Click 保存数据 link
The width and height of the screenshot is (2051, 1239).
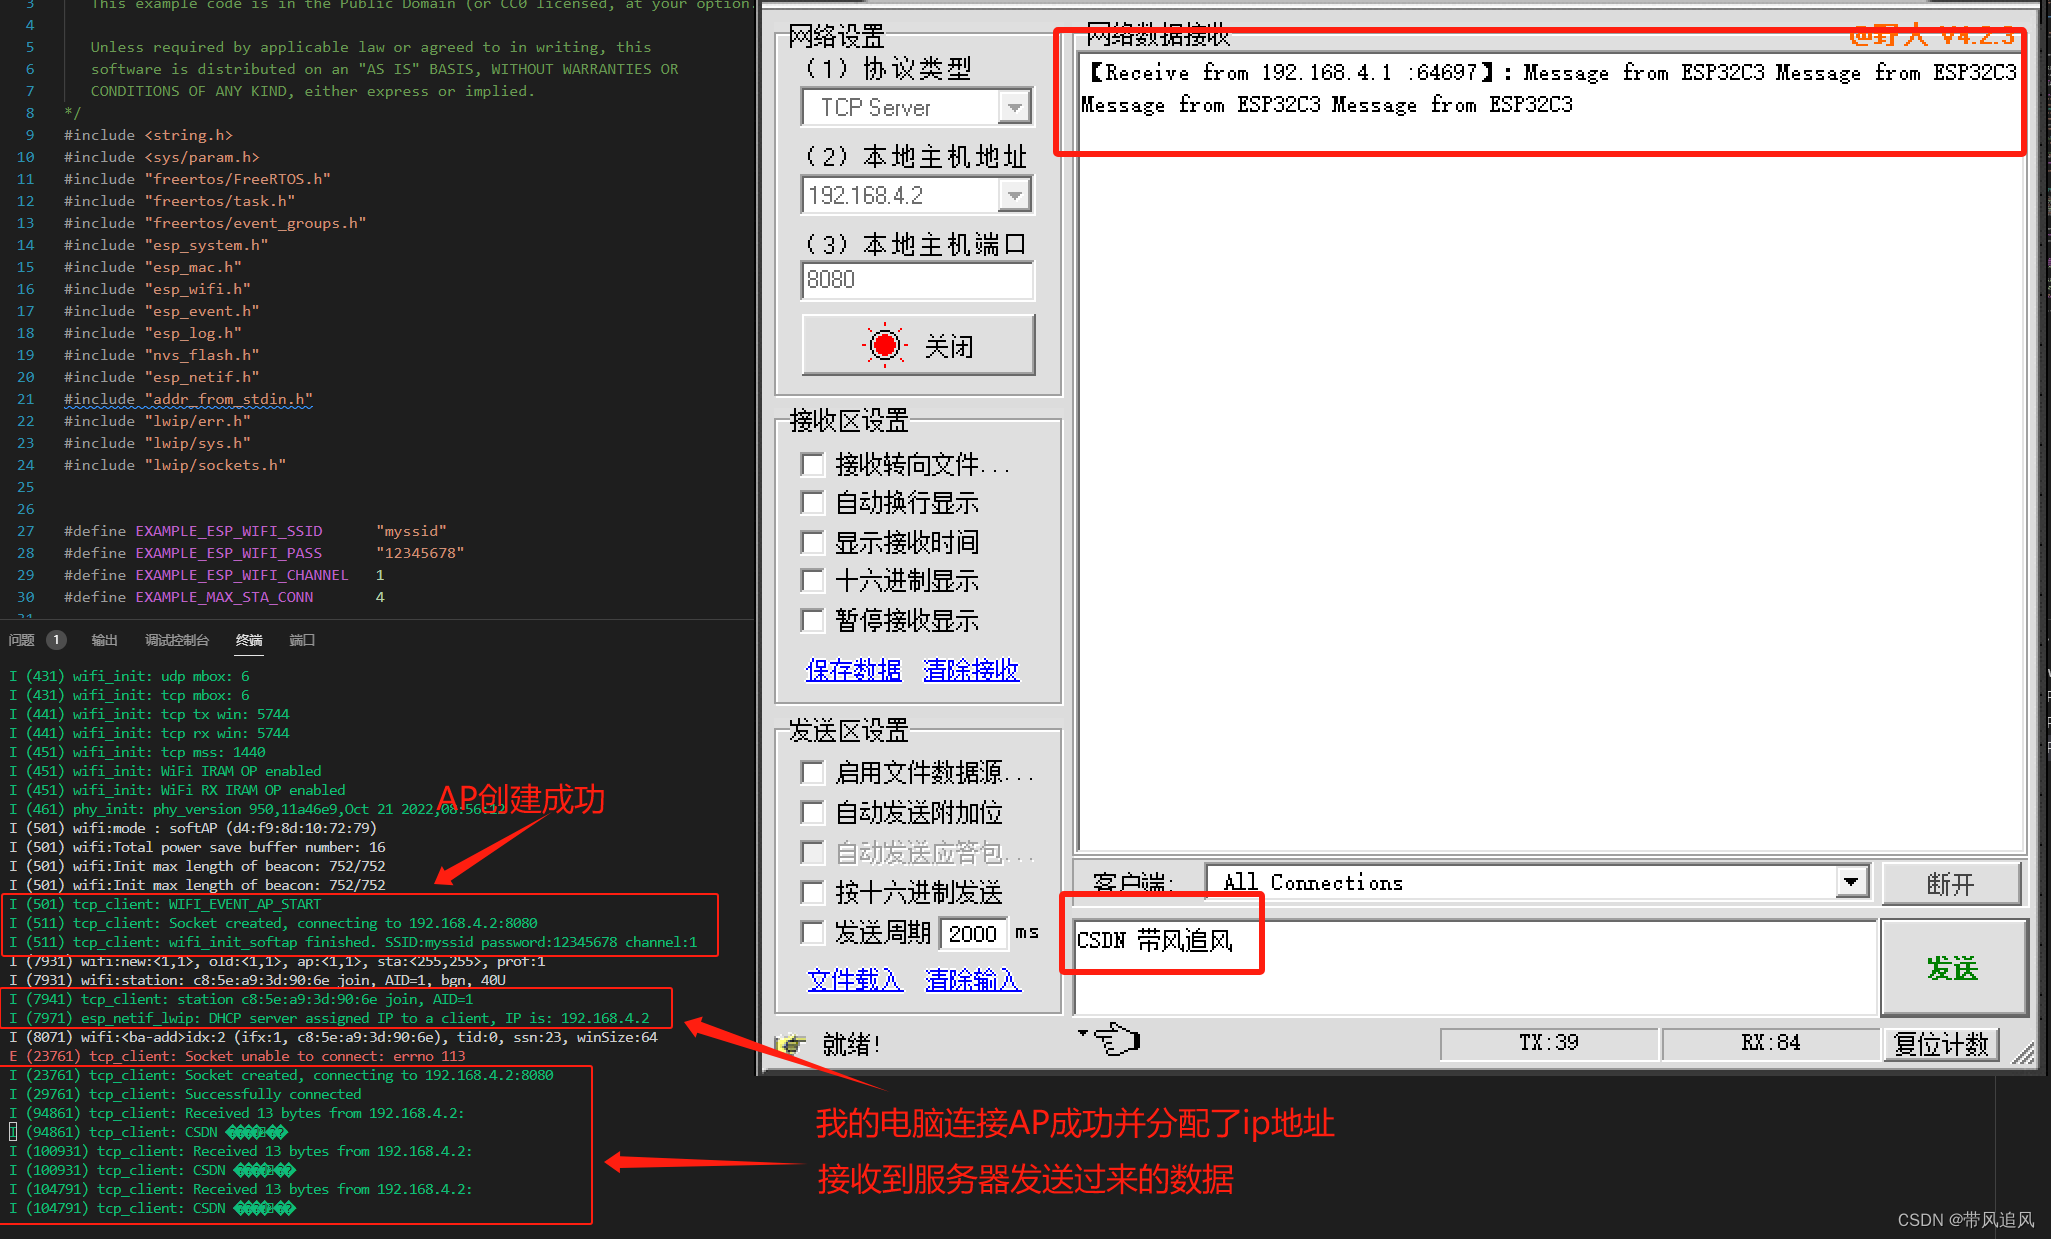click(853, 670)
